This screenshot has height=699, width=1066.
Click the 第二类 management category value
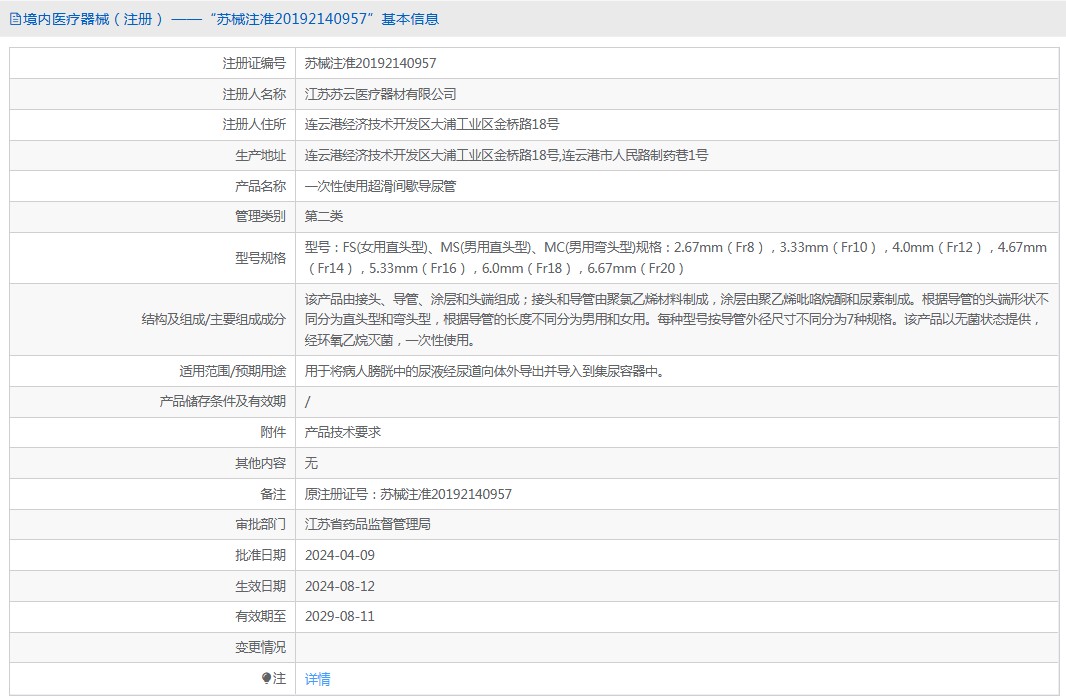[x=324, y=216]
